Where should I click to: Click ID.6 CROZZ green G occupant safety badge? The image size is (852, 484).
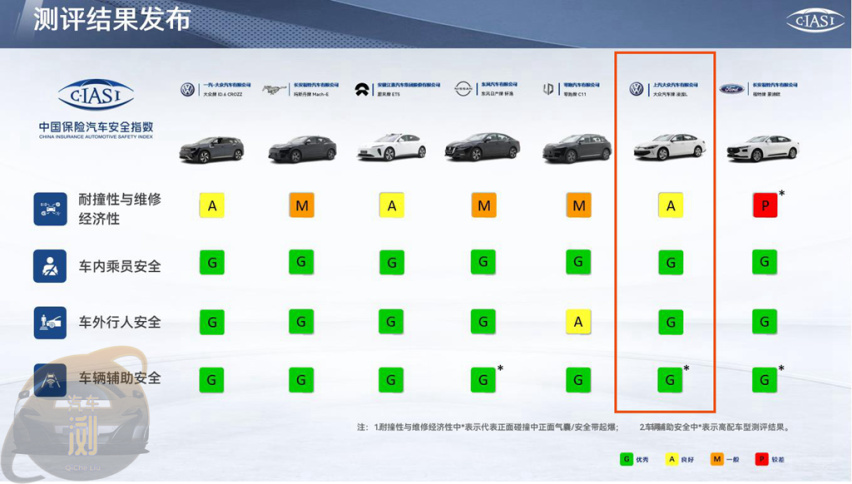pyautogui.click(x=212, y=262)
